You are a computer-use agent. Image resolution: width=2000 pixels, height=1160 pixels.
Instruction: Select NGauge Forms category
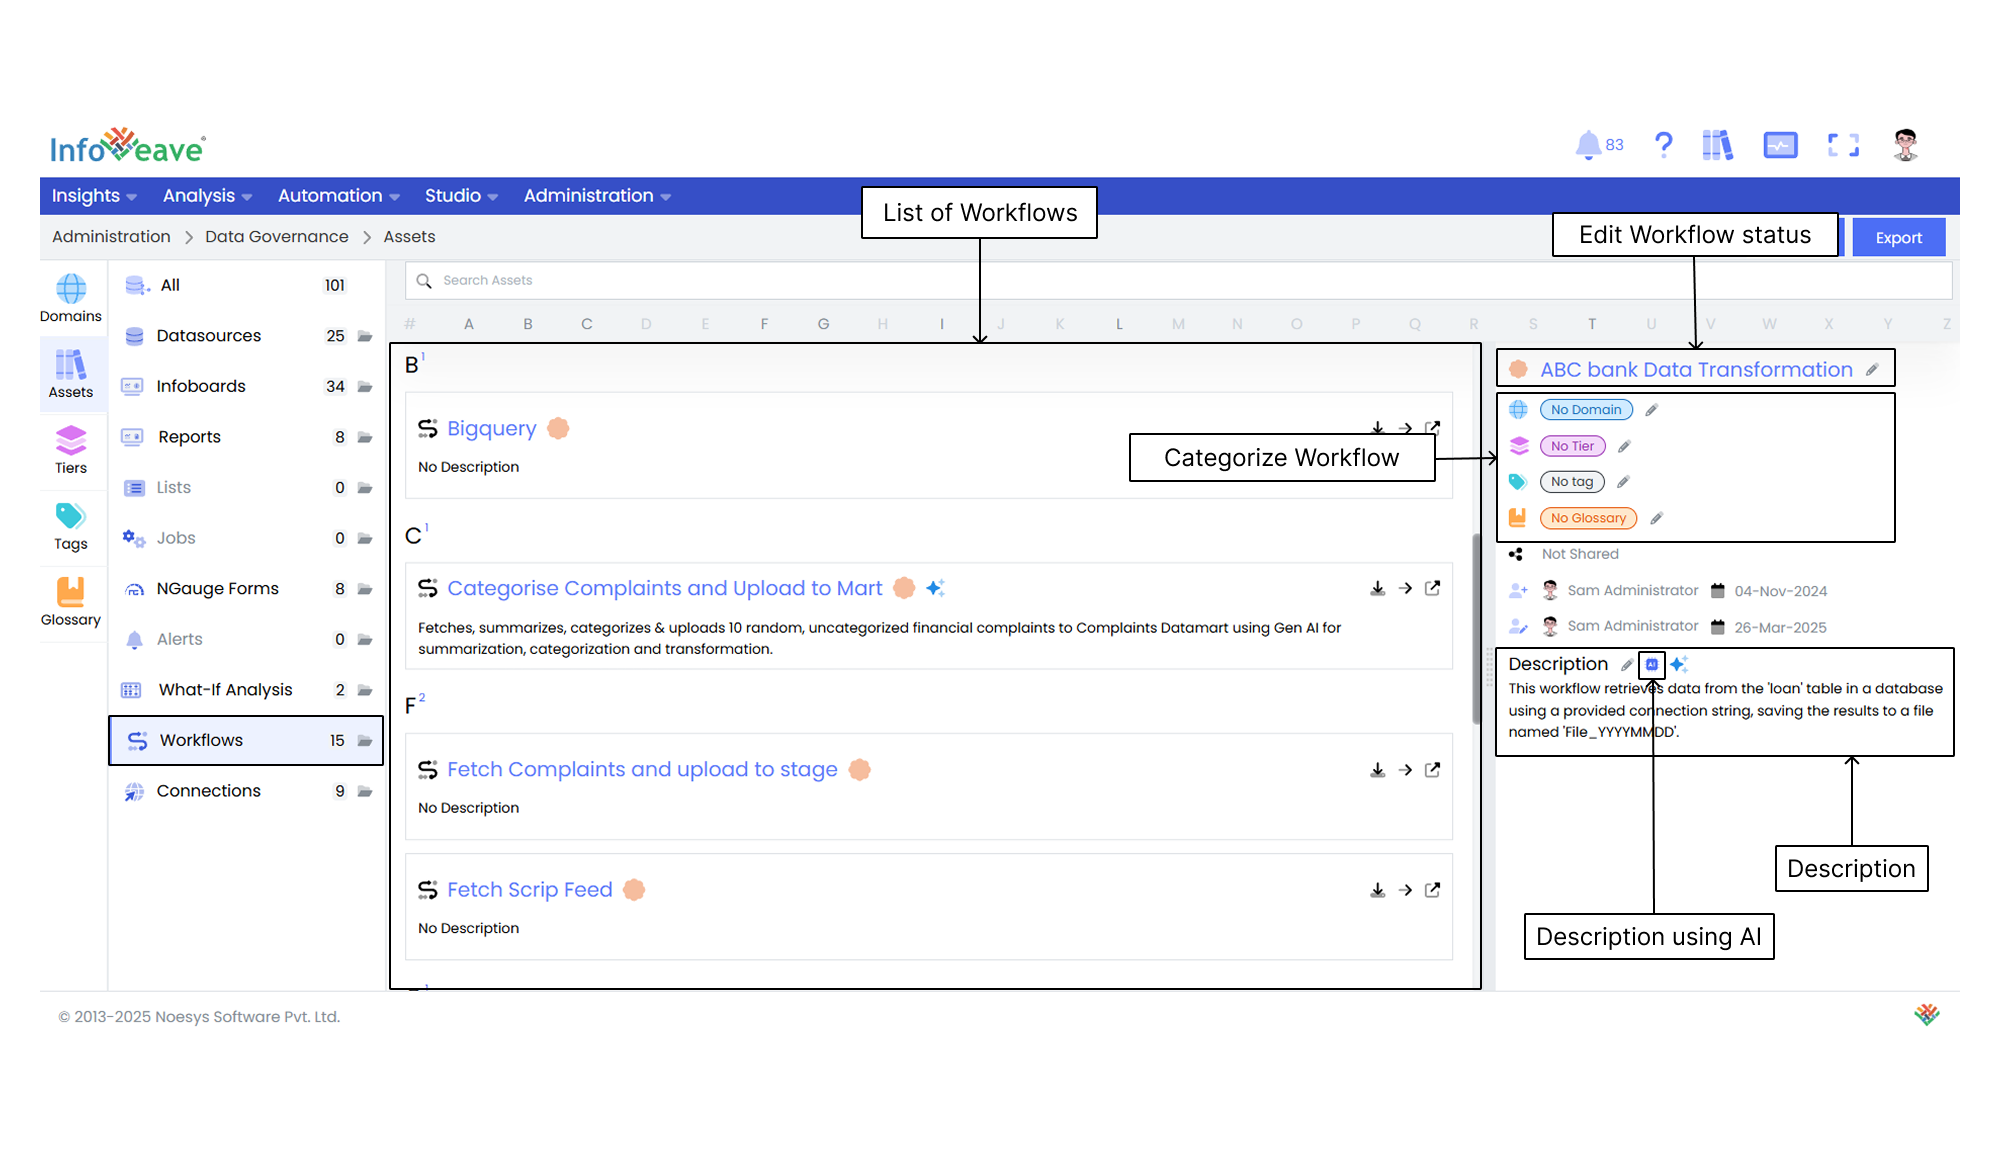[246, 588]
